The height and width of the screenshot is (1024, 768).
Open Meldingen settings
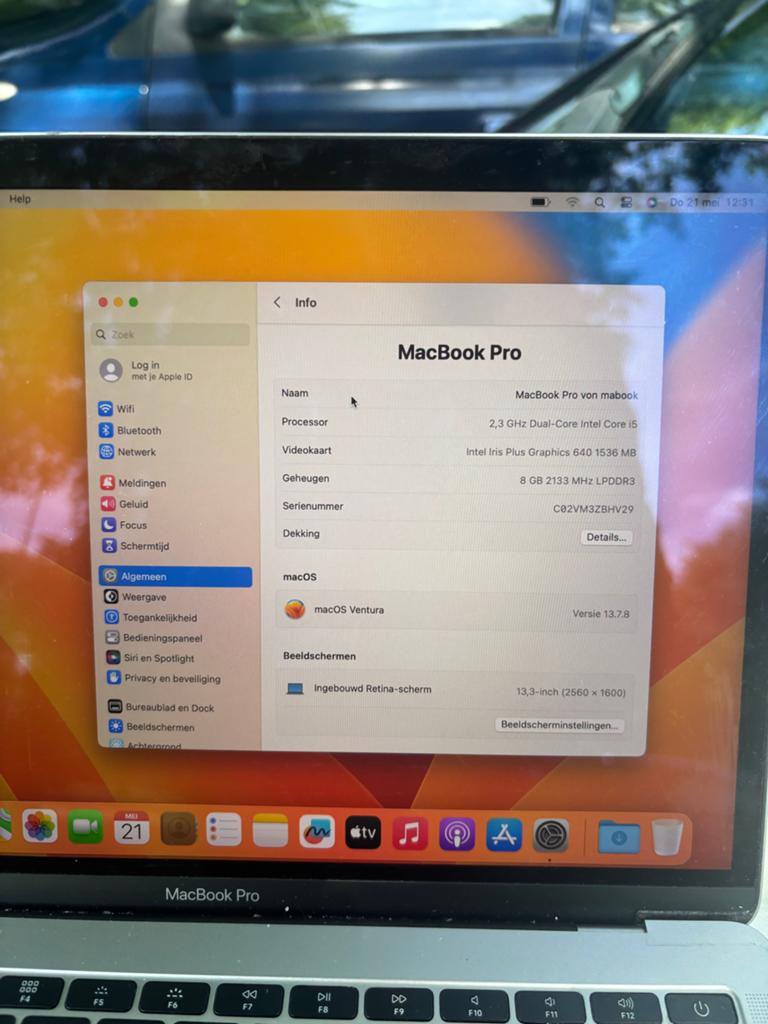[x=133, y=483]
